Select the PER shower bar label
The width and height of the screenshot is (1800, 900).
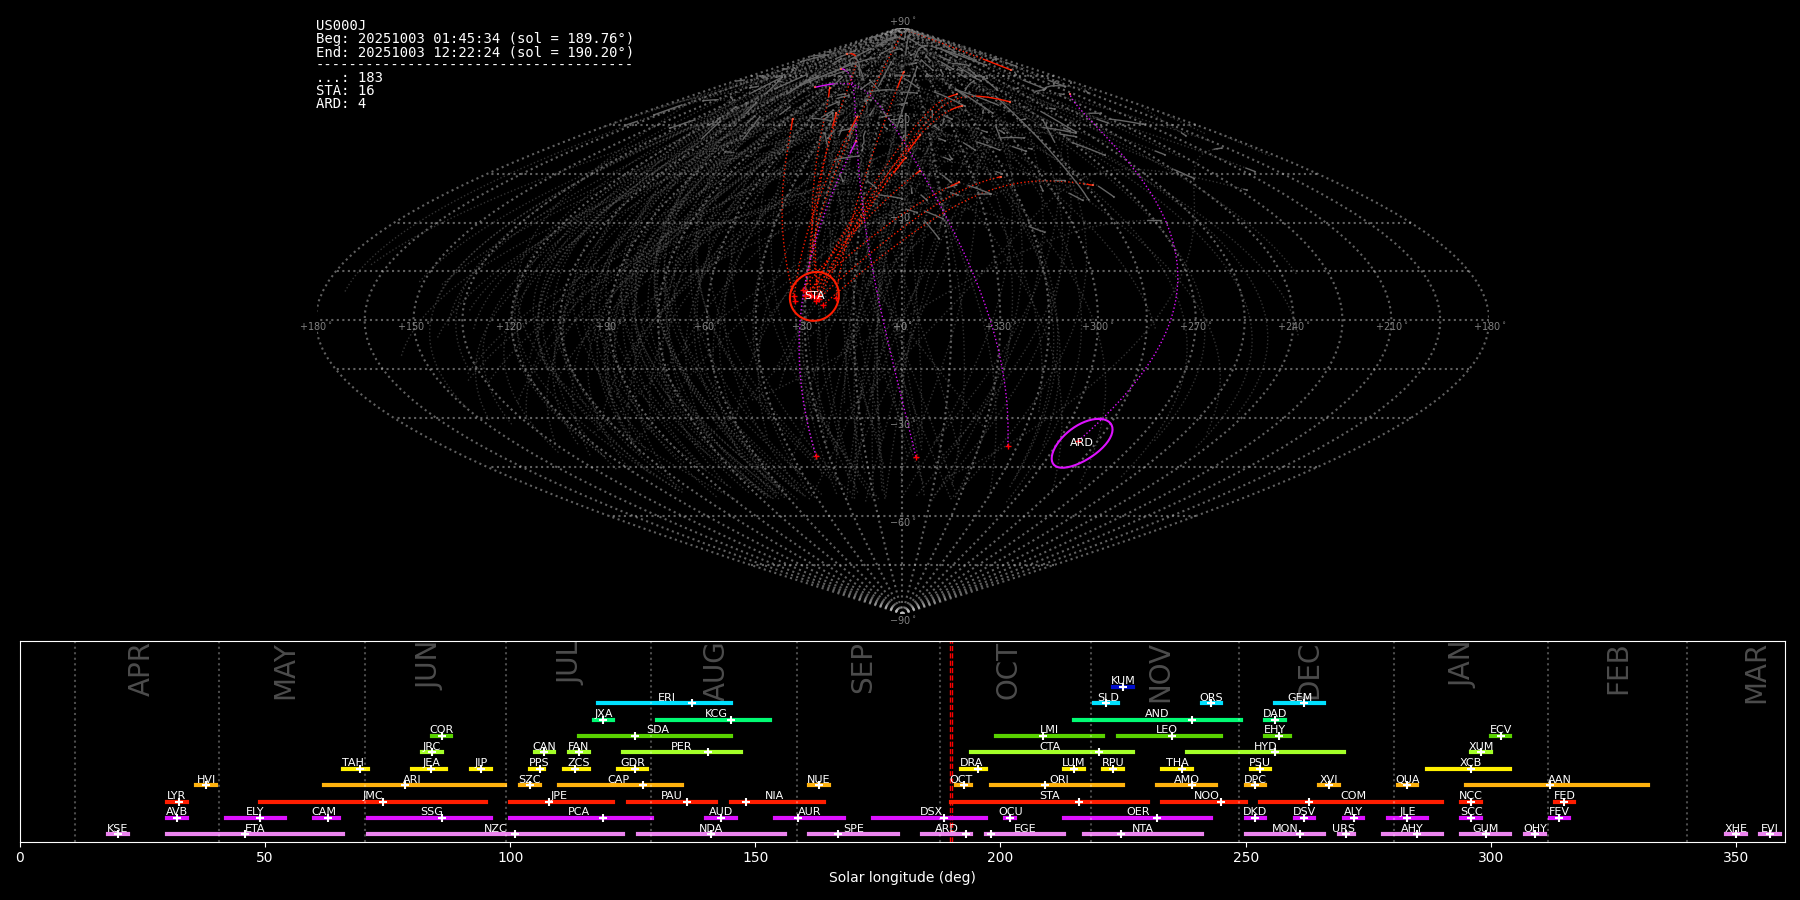coord(681,747)
